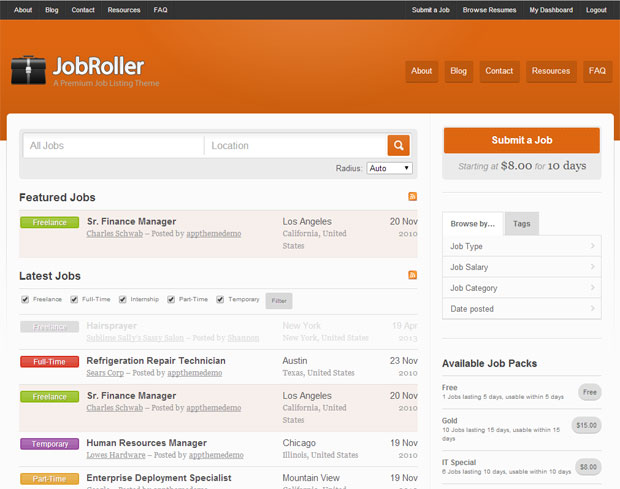The width and height of the screenshot is (620, 489).
Task: Click appthemedemo link in Human Resources row
Action: pos(216,455)
